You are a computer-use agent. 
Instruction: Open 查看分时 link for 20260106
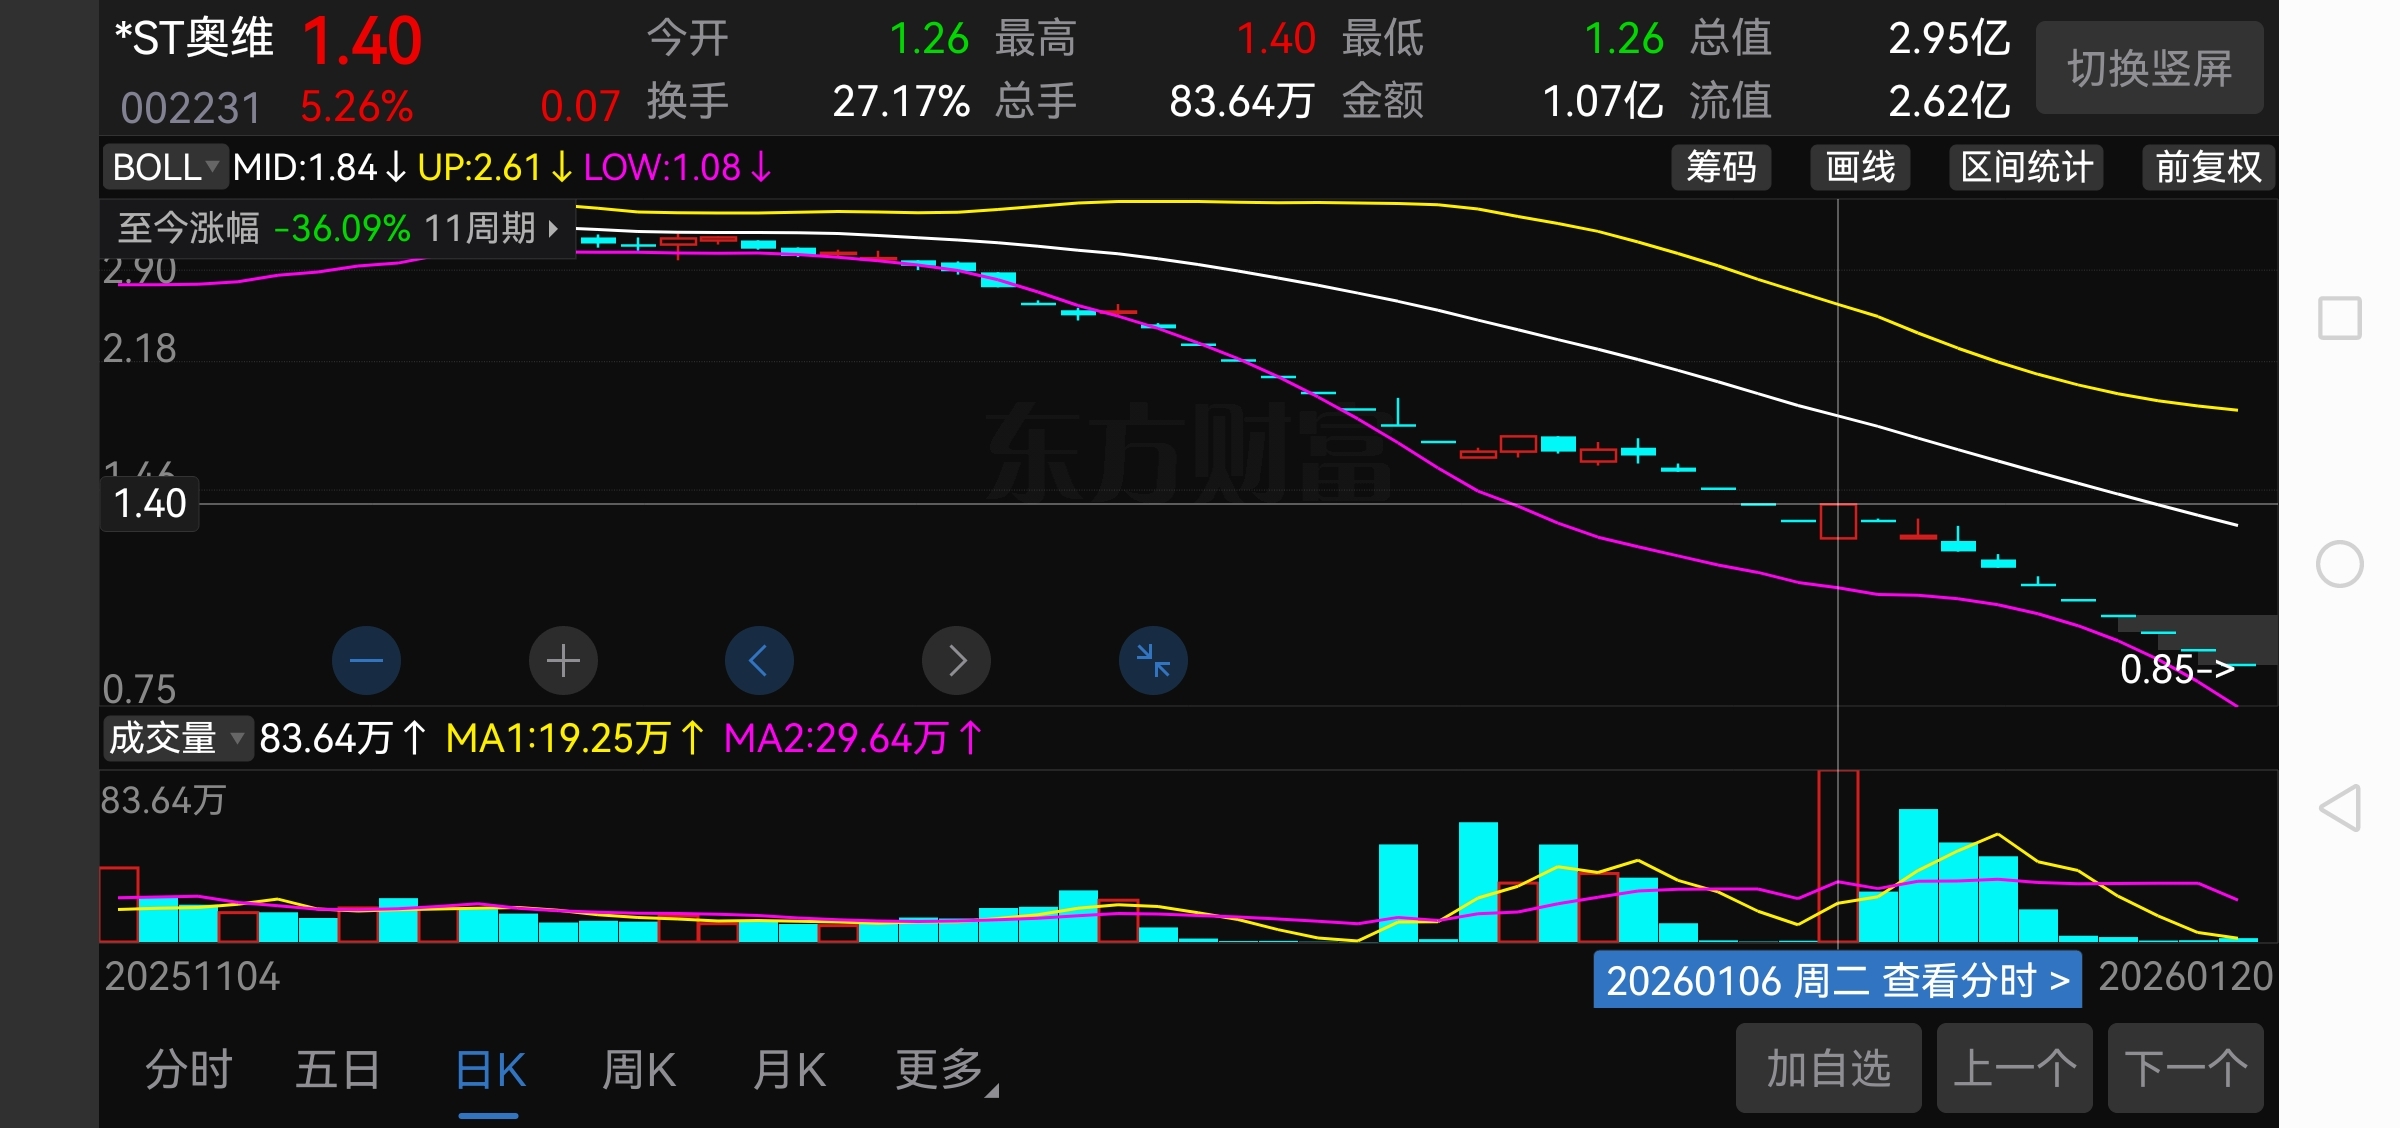pyautogui.click(x=1837, y=980)
